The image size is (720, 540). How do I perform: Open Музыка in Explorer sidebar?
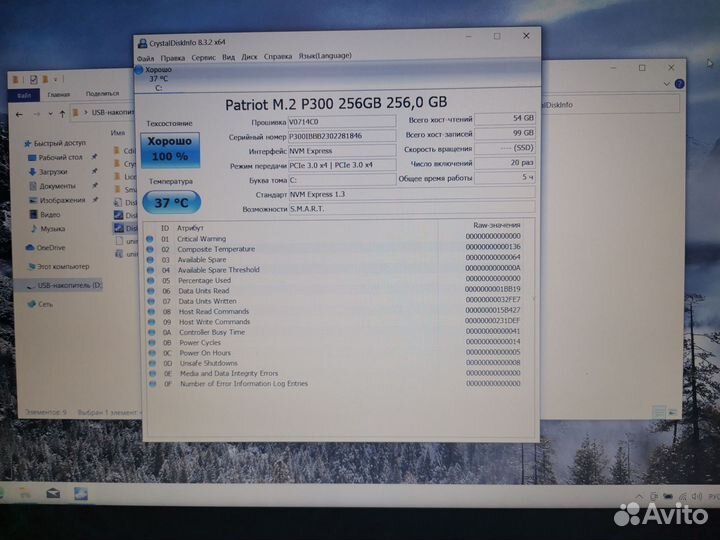(47, 229)
